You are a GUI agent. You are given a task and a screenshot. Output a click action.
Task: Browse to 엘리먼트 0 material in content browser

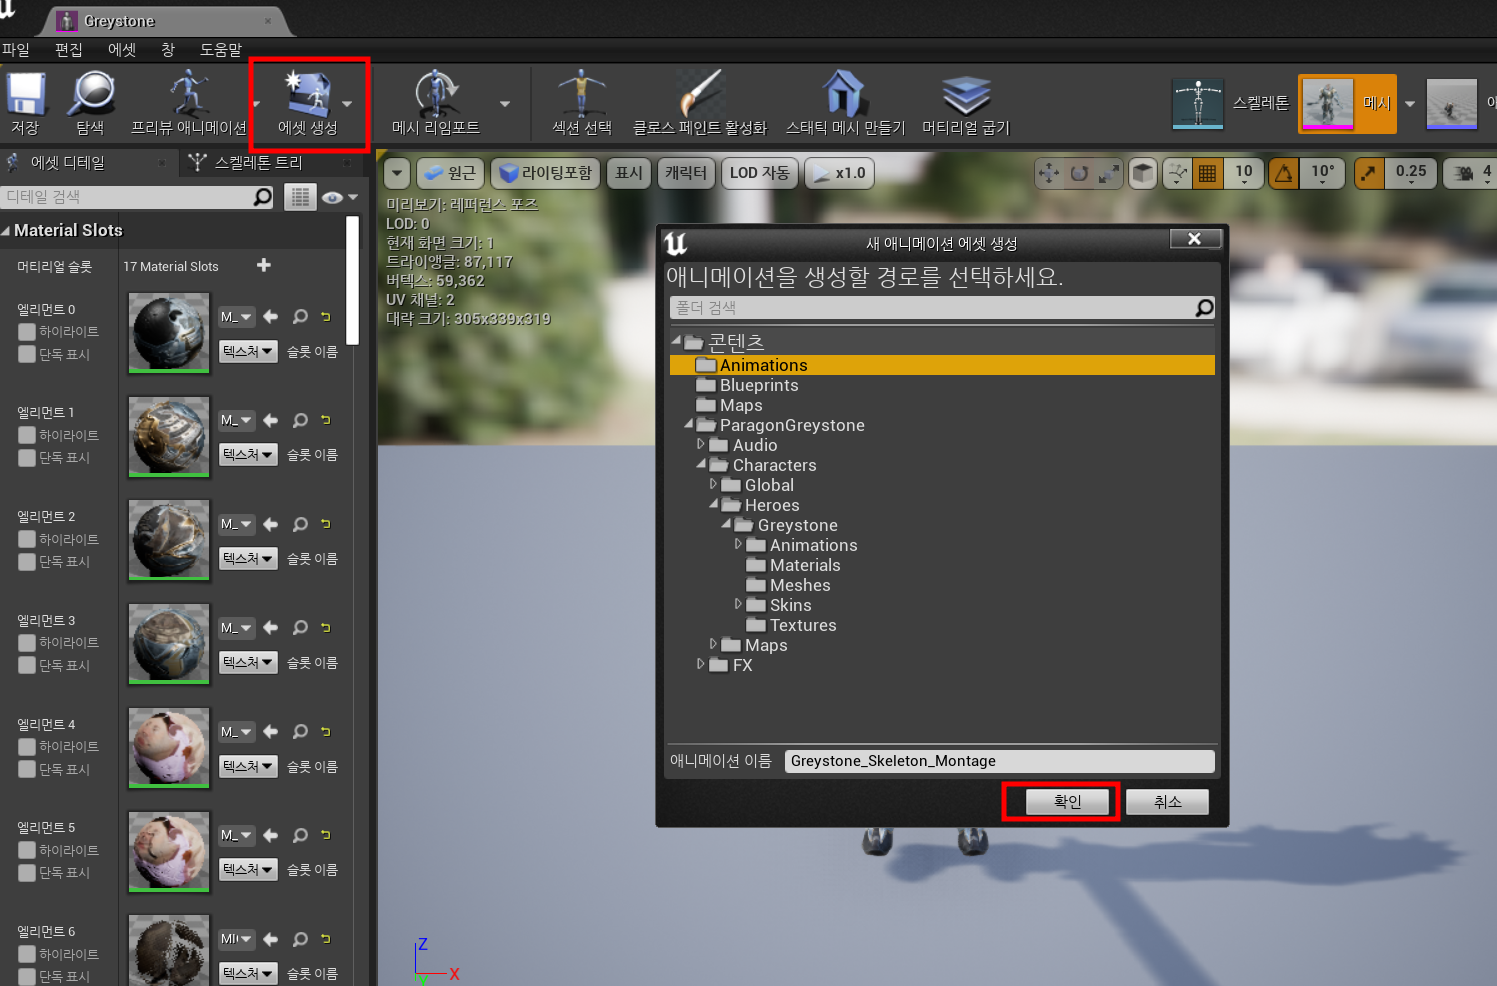pyautogui.click(x=300, y=317)
